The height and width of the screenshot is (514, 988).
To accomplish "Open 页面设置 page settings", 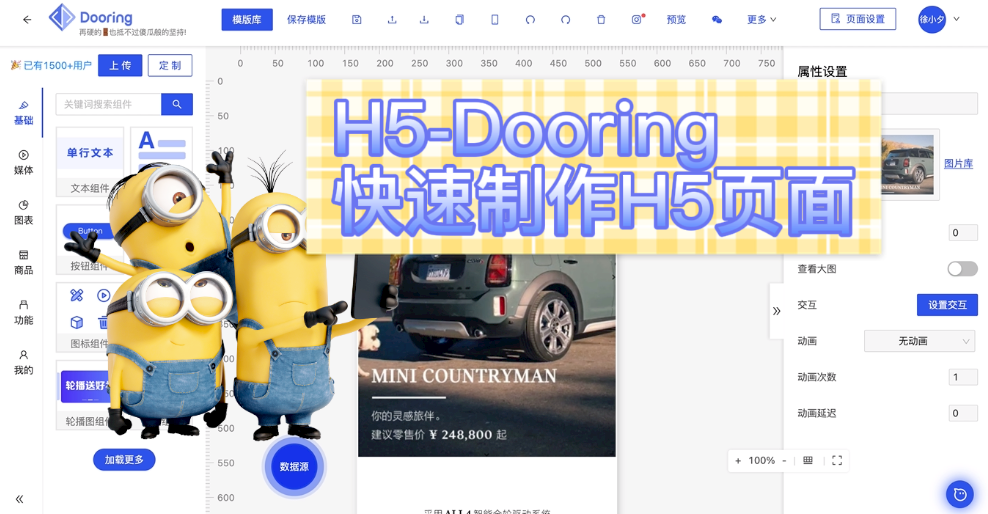I will coord(858,19).
